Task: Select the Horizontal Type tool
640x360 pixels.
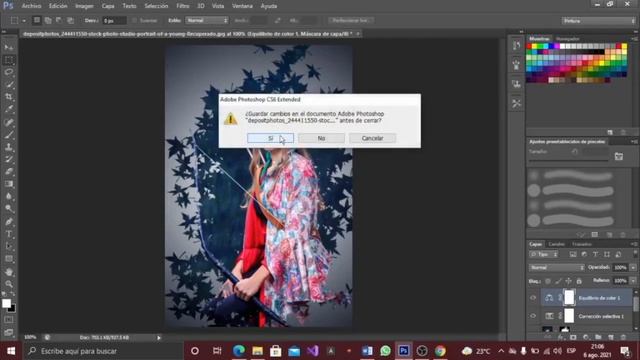Action: 9,234
